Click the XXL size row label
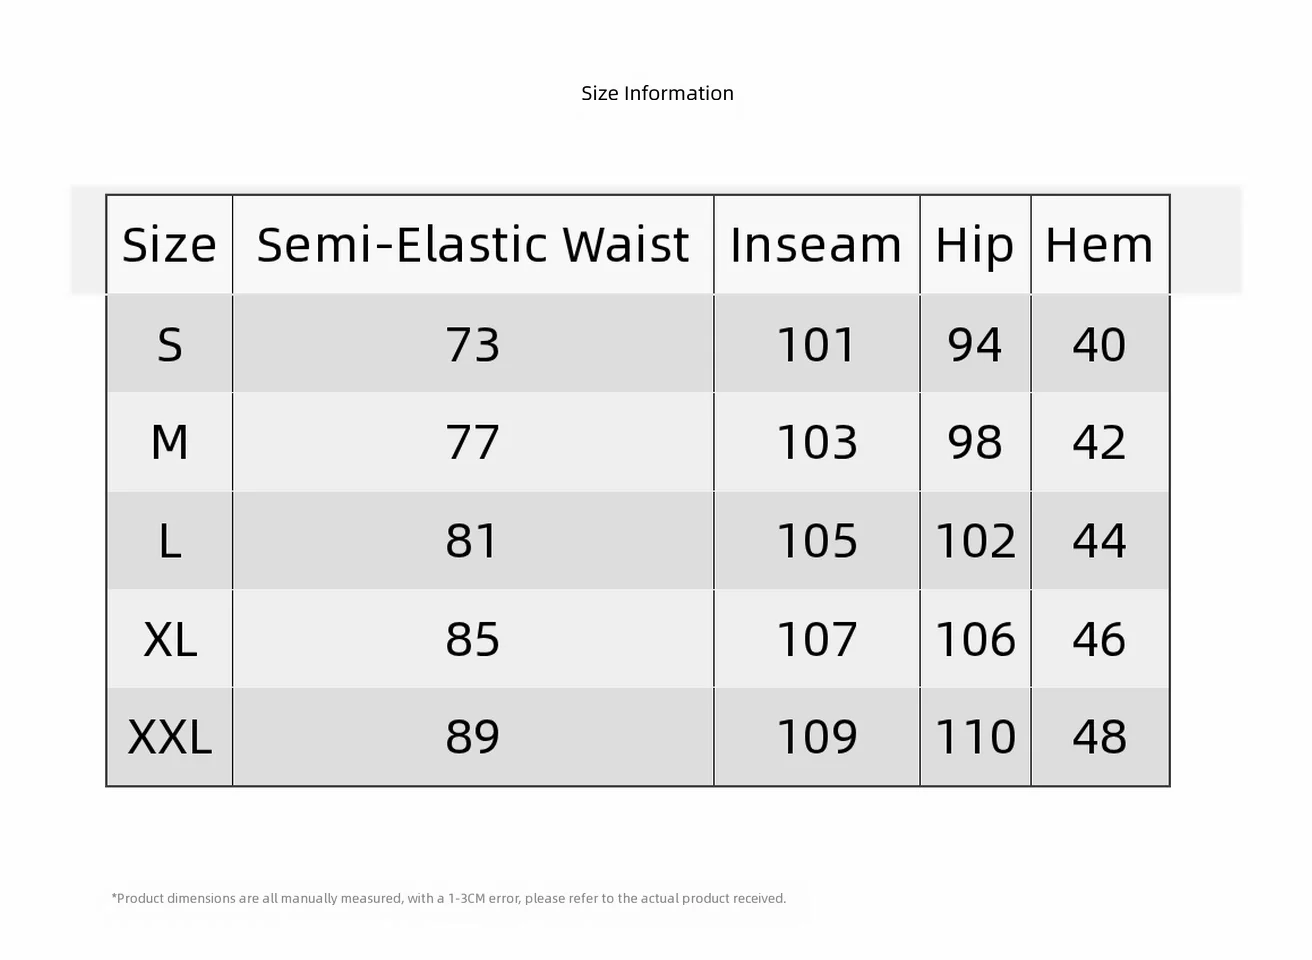Screen dimensions: 1312x960 [170, 737]
